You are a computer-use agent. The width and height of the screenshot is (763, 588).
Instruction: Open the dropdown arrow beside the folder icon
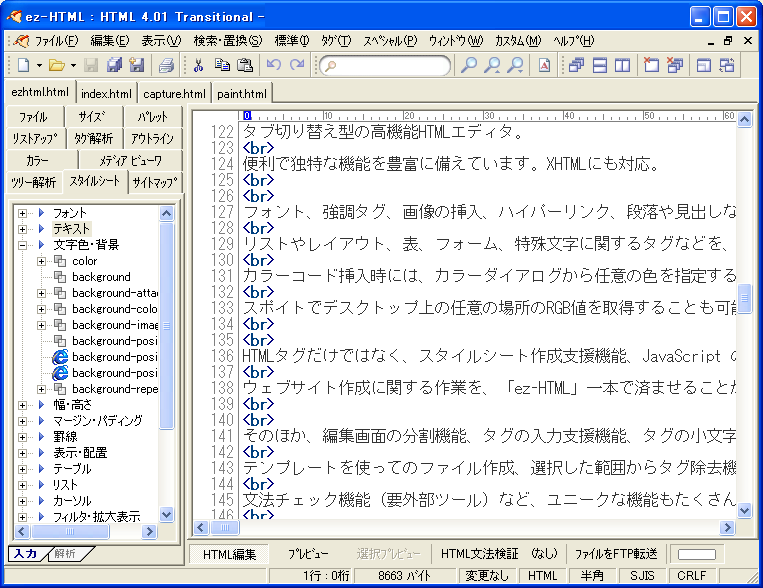click(73, 65)
